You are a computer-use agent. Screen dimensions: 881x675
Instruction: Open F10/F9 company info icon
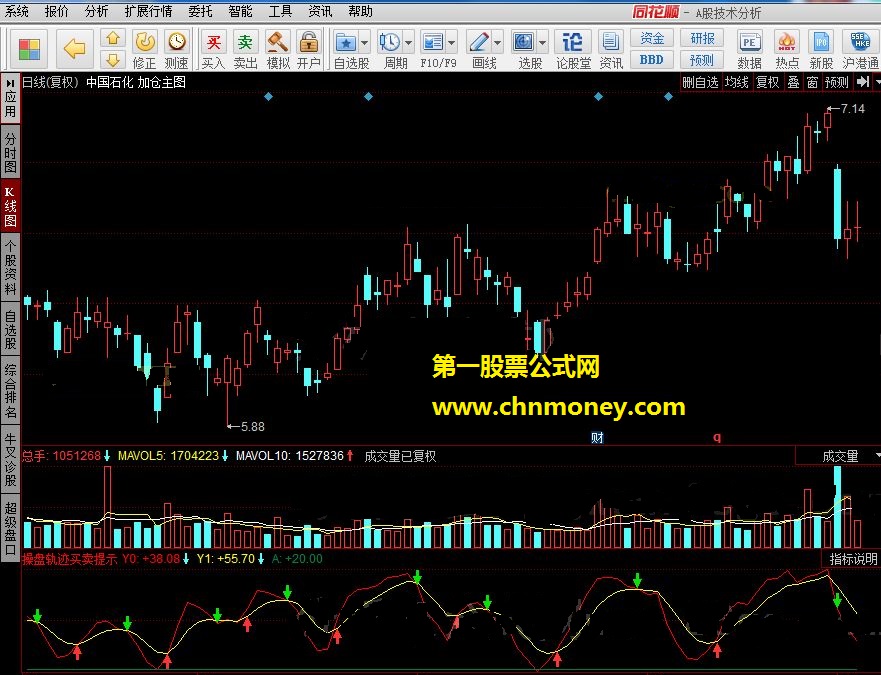[x=433, y=42]
